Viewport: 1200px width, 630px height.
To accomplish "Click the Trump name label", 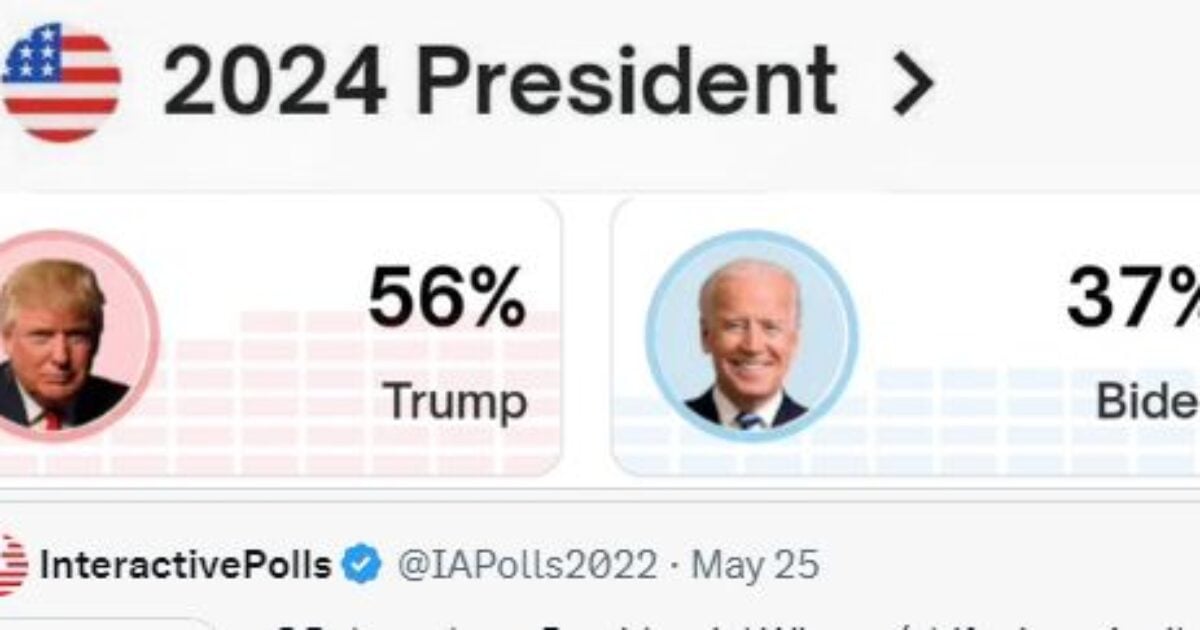I will (456, 402).
